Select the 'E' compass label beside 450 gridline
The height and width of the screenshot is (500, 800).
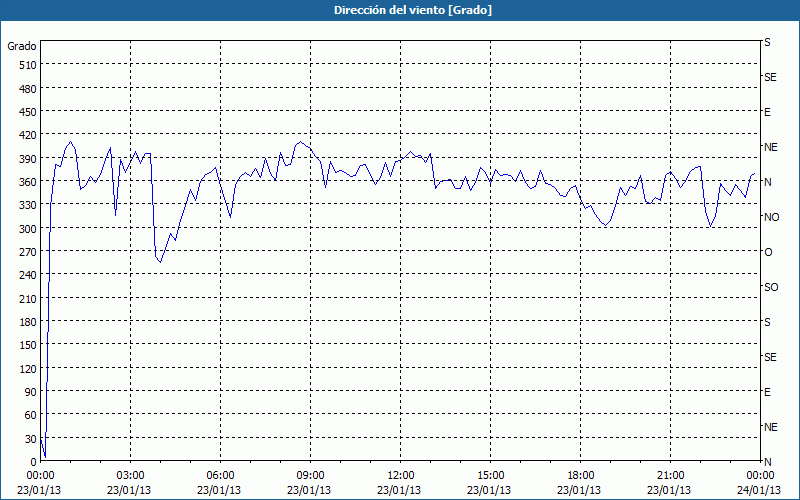click(x=767, y=112)
